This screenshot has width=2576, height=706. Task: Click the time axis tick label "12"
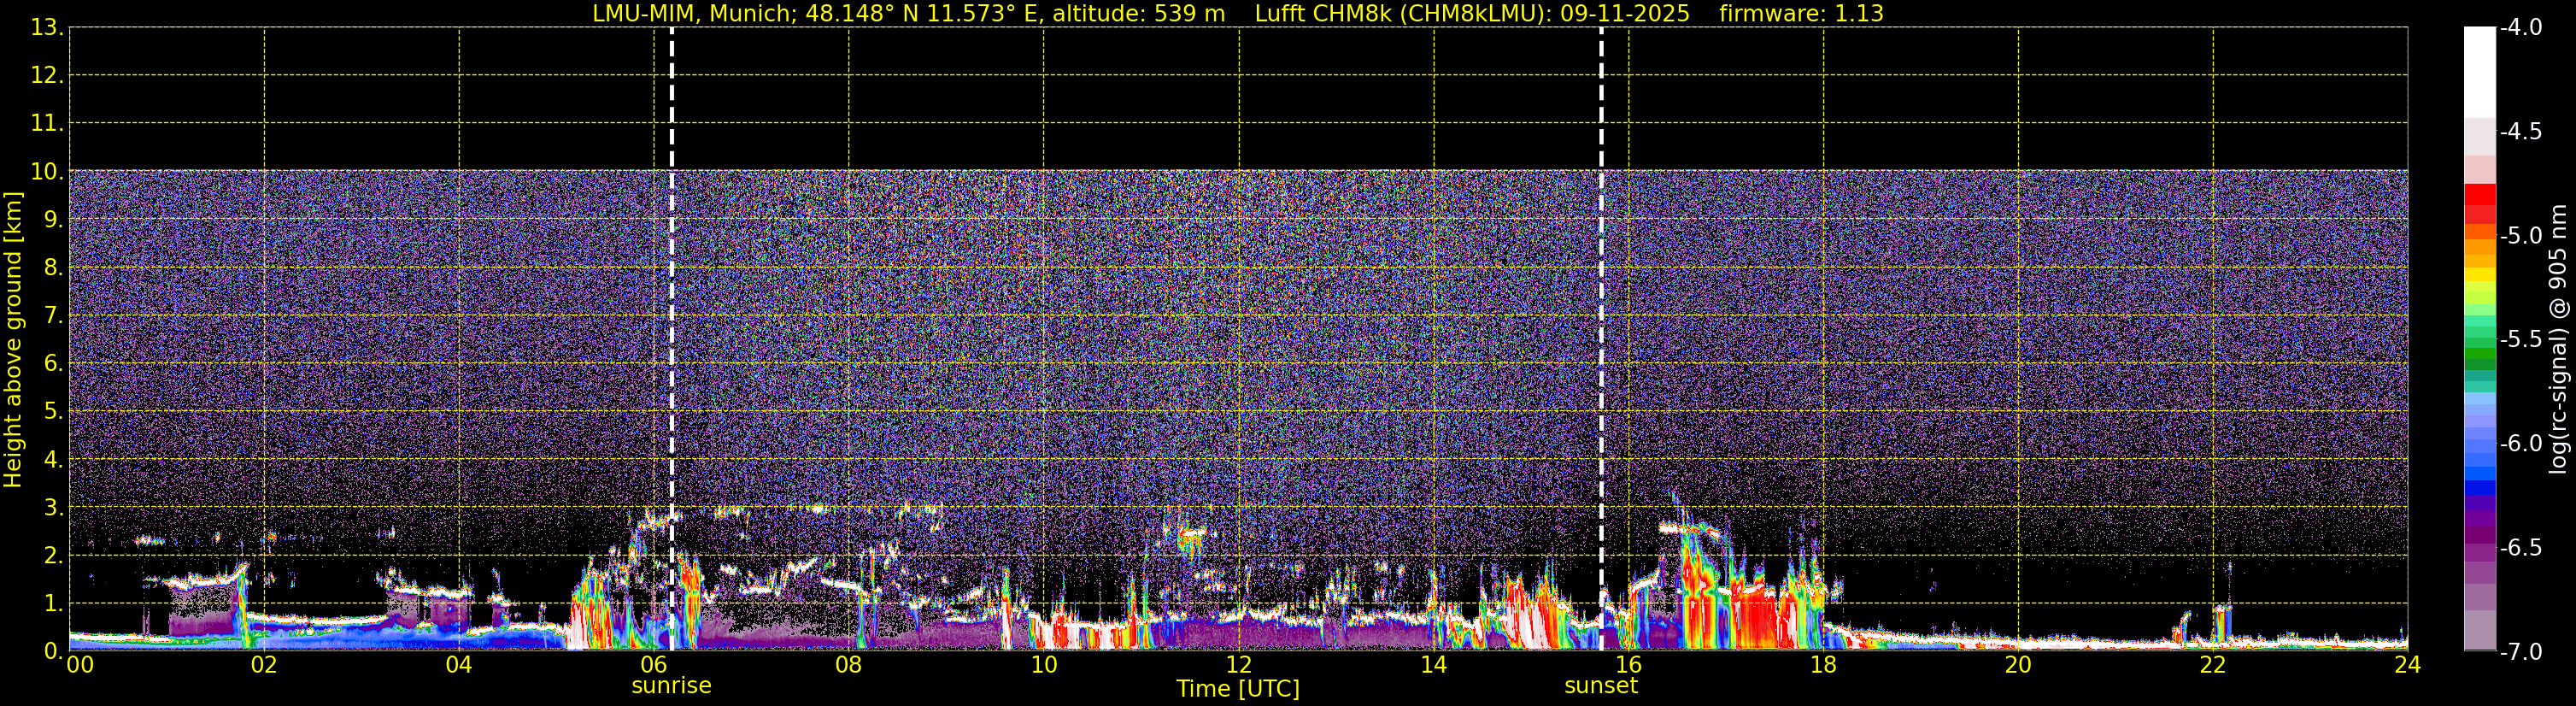point(1239,665)
